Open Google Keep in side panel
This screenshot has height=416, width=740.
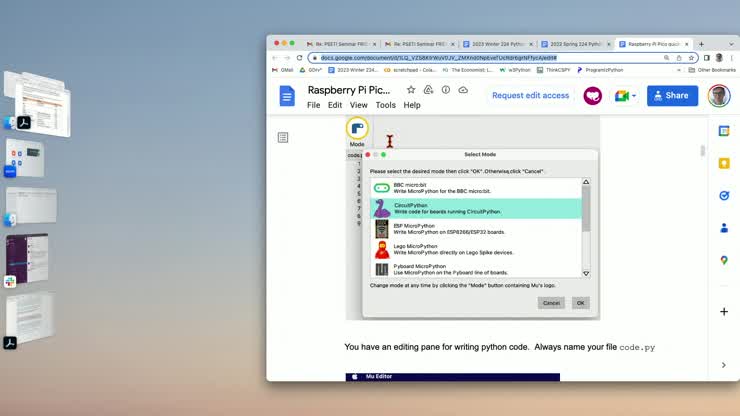[x=724, y=163]
